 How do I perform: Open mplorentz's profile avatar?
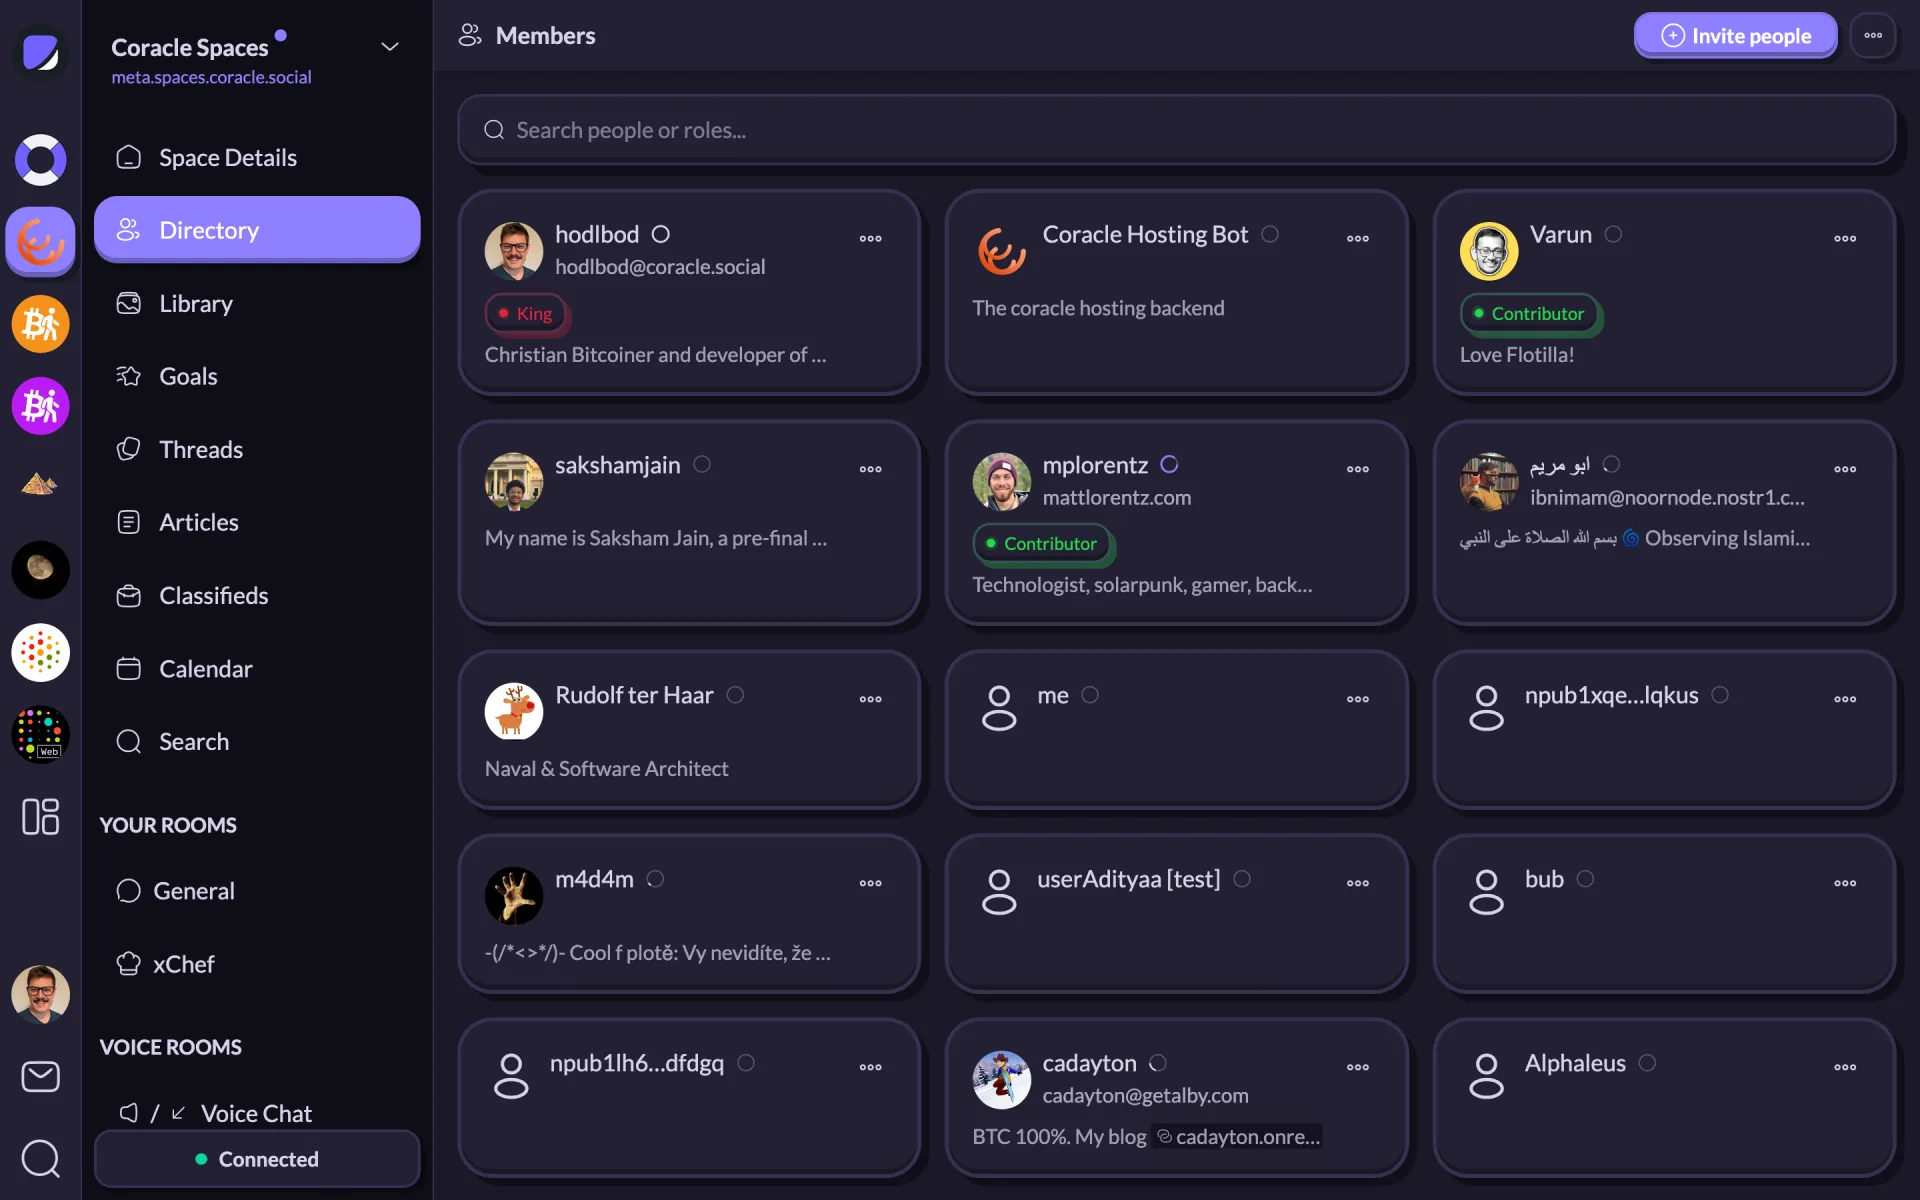[1002, 482]
